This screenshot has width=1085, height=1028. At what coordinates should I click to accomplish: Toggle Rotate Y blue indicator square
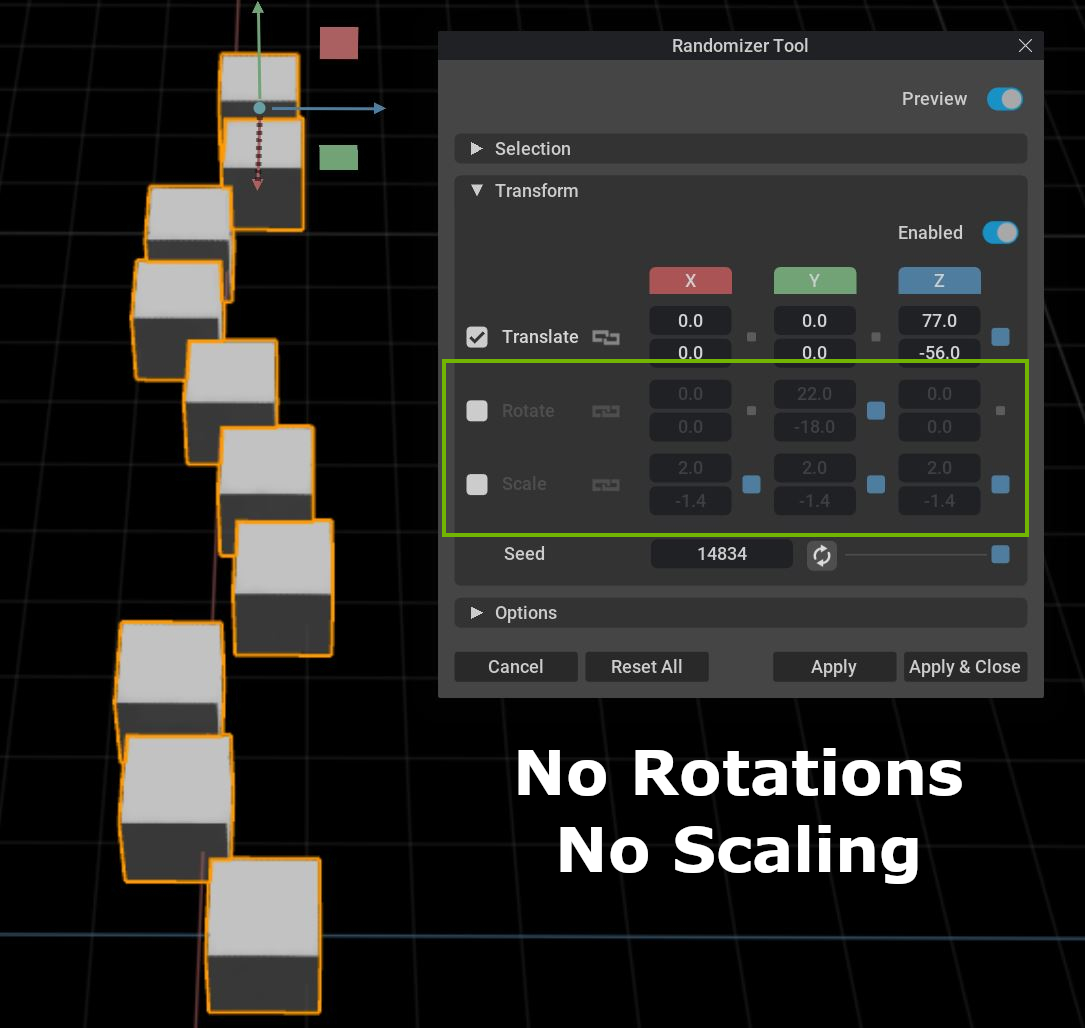875,411
